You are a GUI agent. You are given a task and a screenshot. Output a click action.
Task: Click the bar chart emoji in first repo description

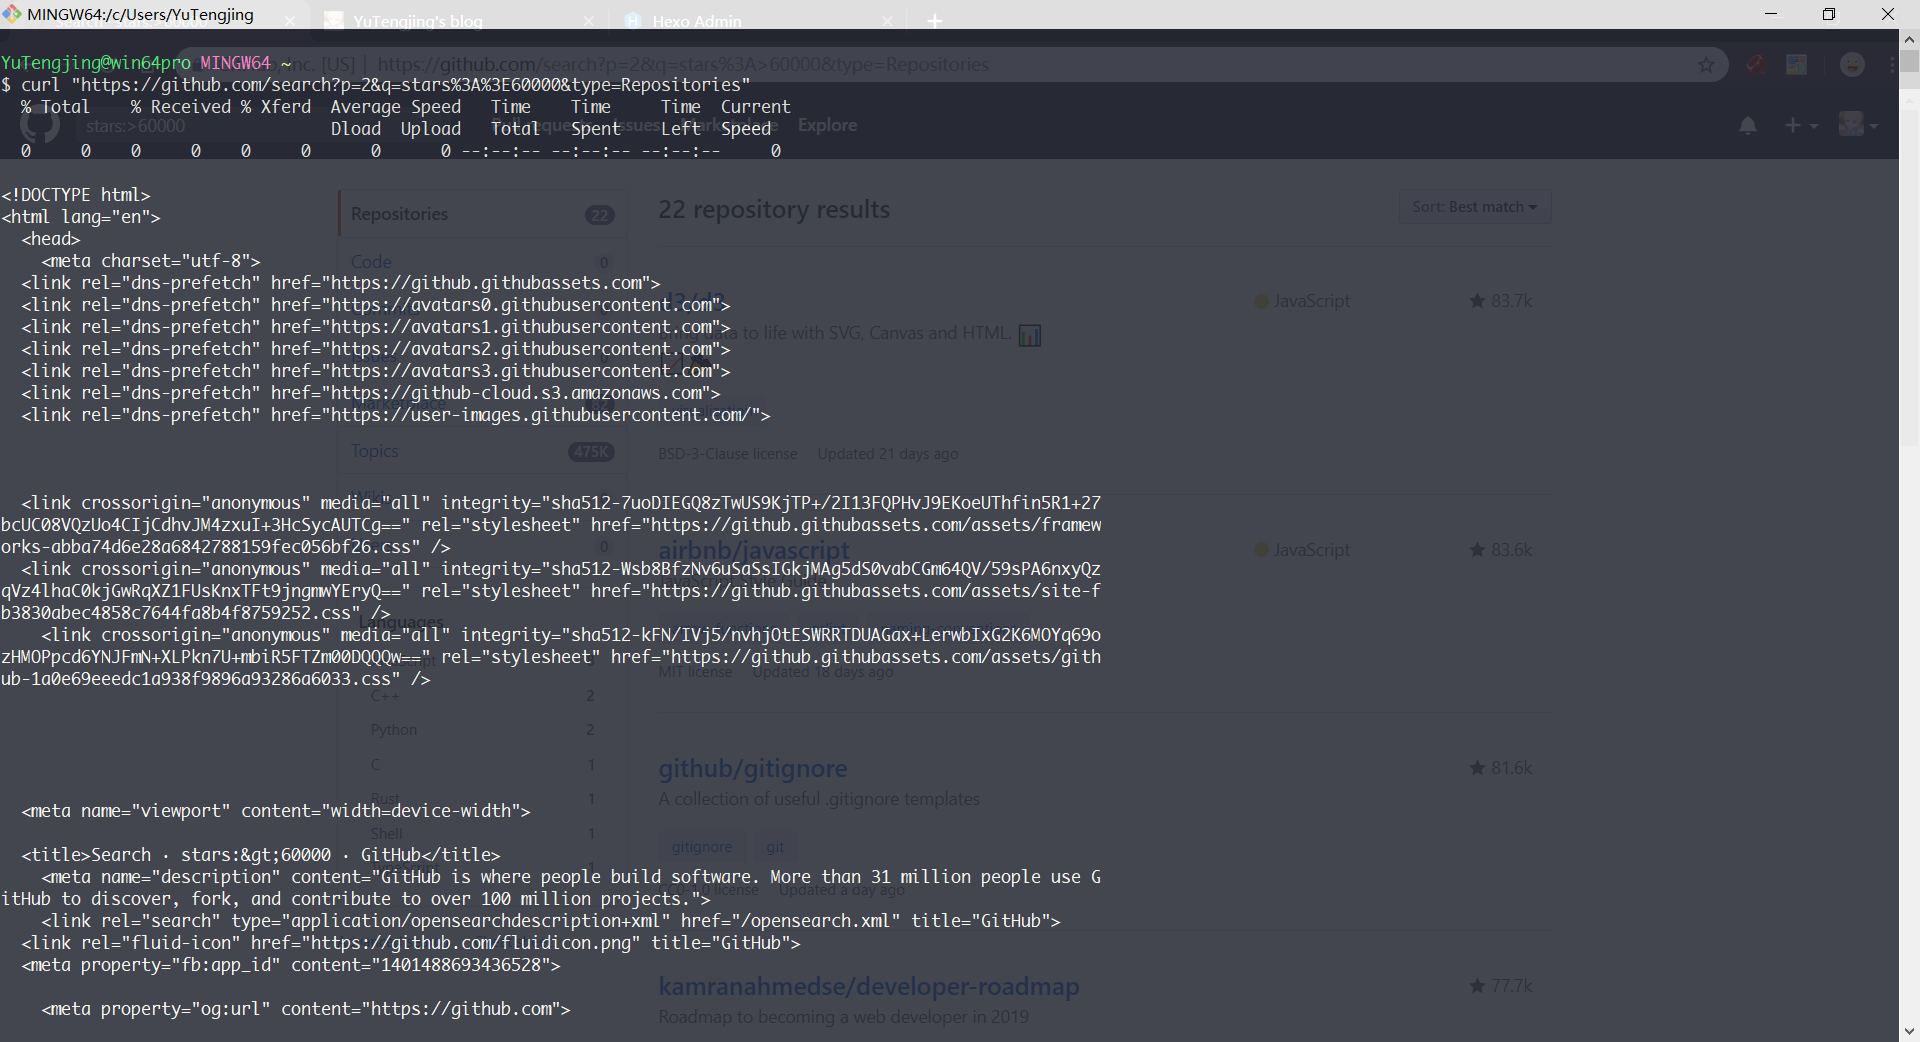click(1030, 335)
